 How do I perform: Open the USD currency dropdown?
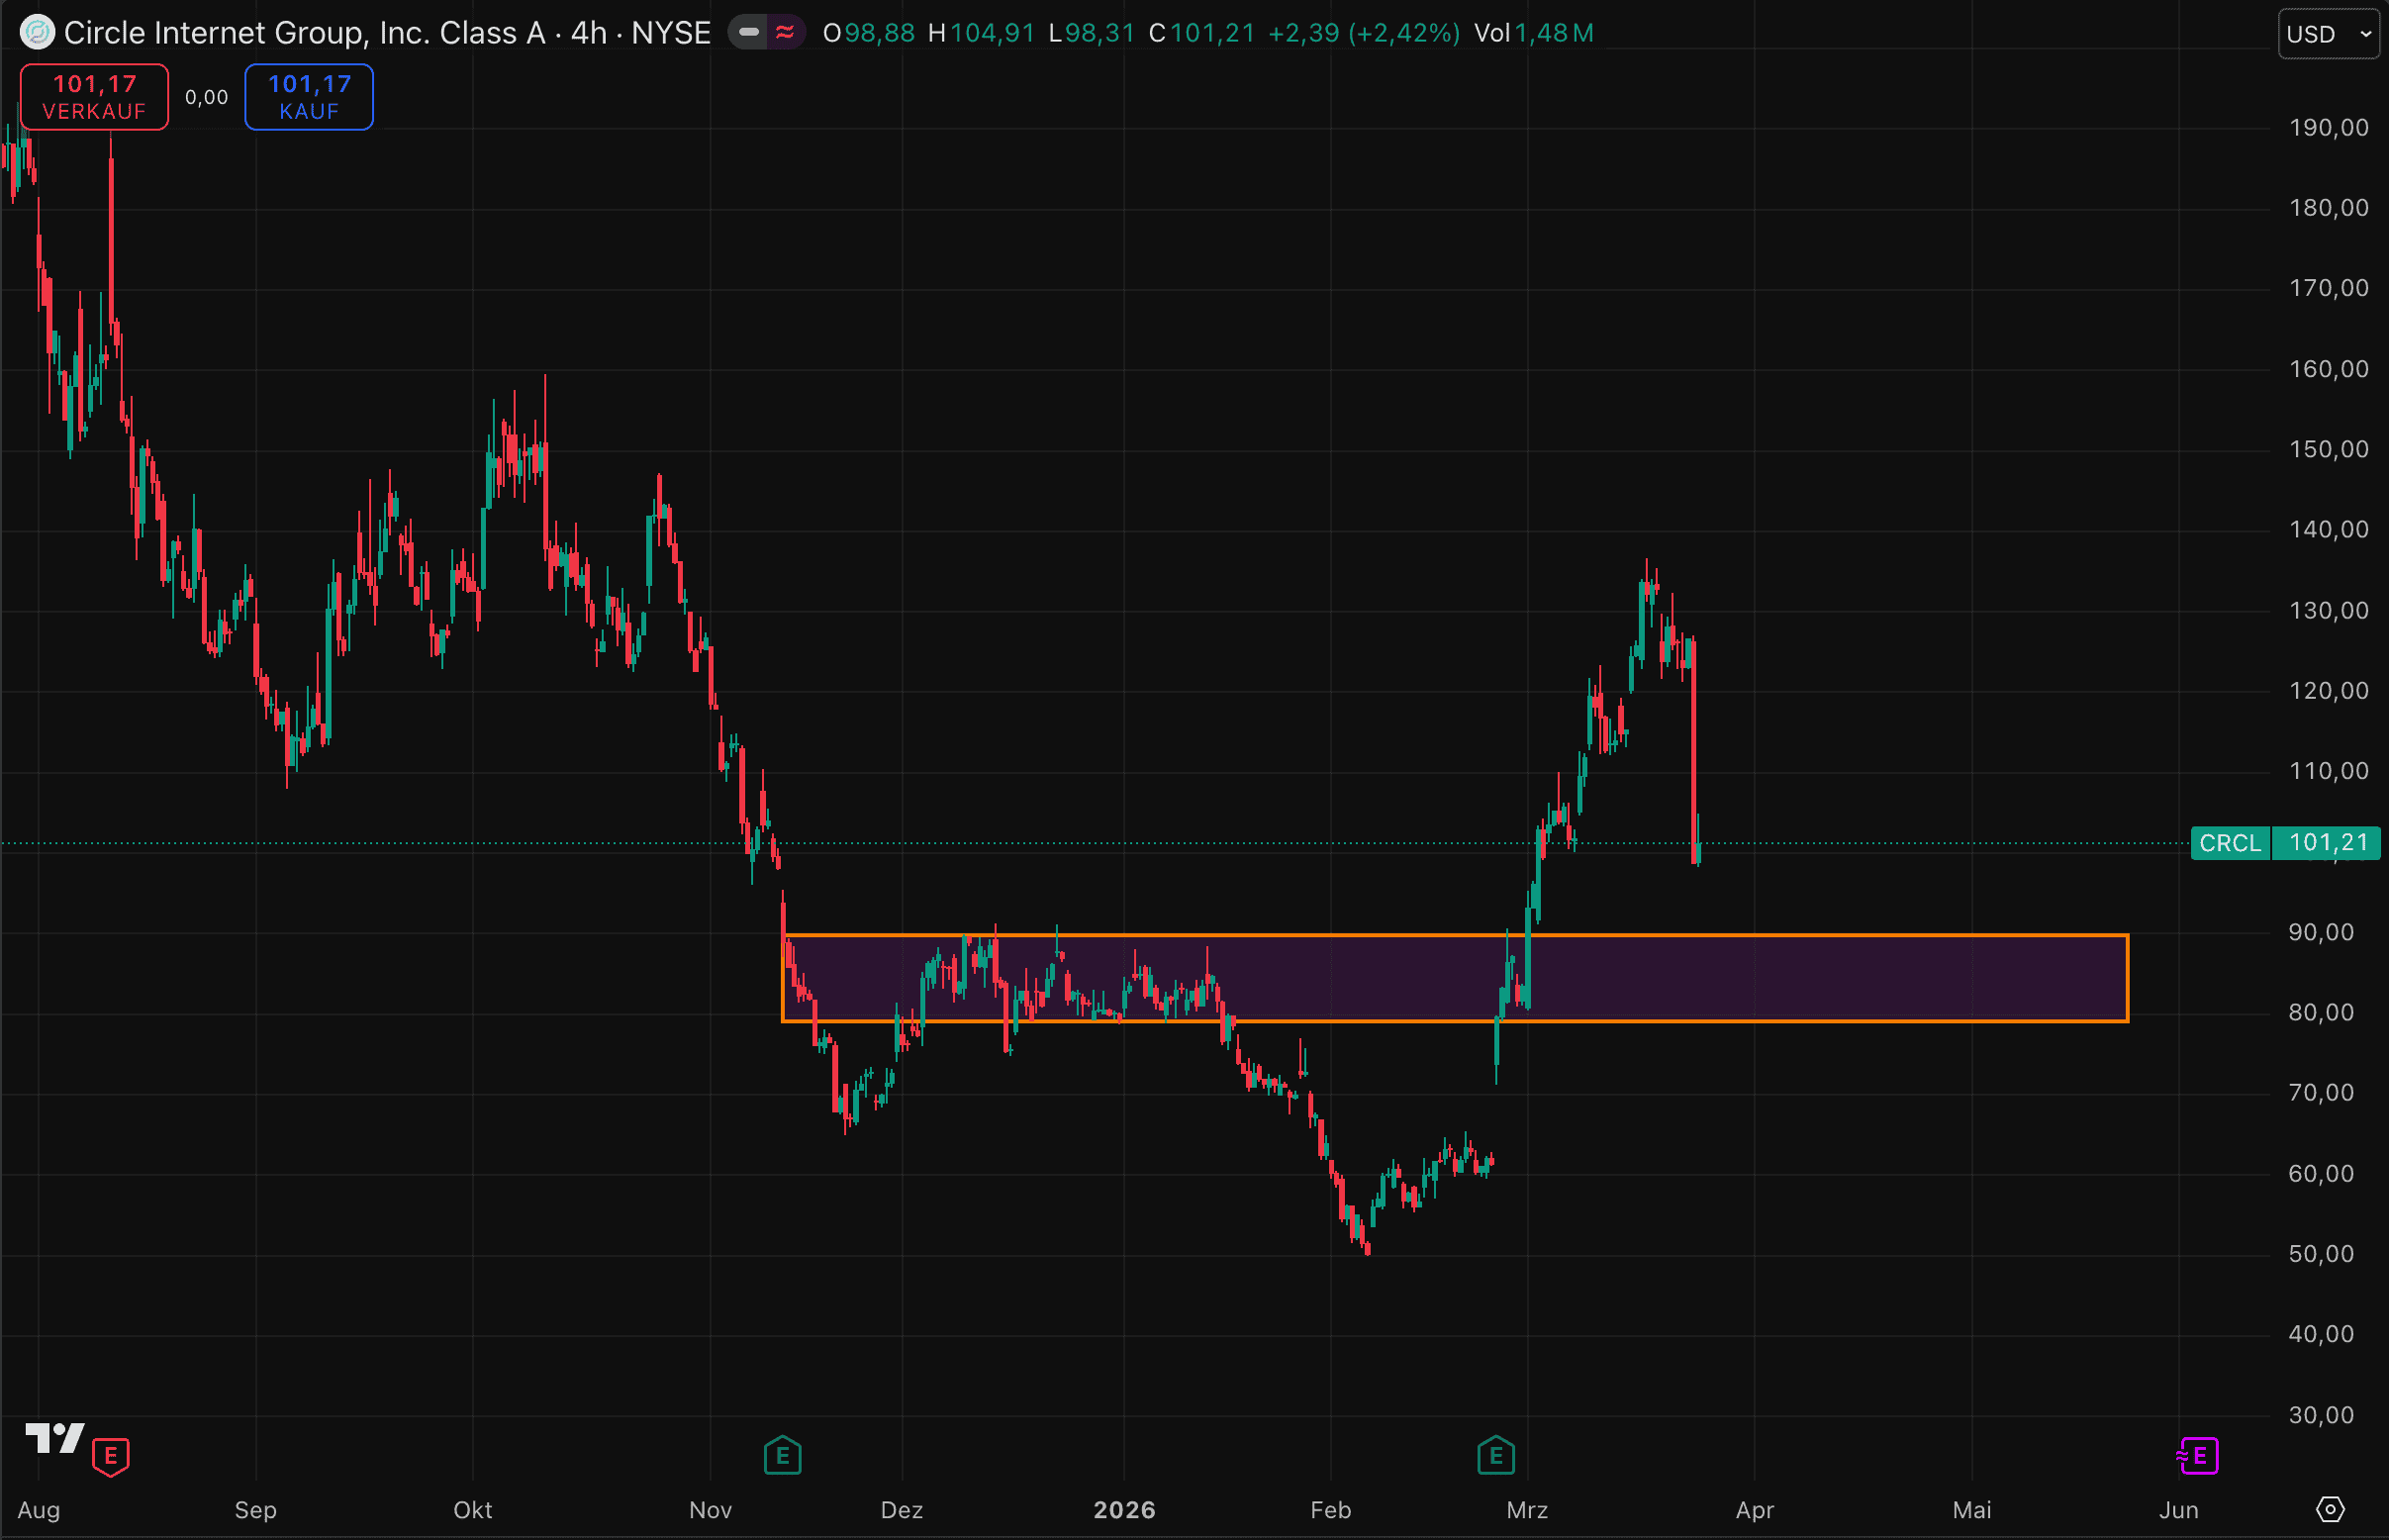[x=2313, y=34]
